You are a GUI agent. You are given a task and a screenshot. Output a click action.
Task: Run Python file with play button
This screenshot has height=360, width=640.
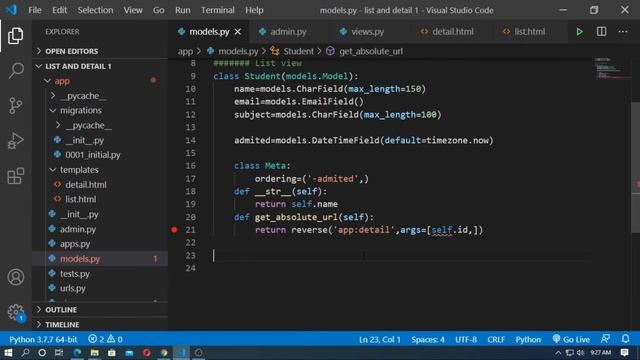[x=579, y=31]
